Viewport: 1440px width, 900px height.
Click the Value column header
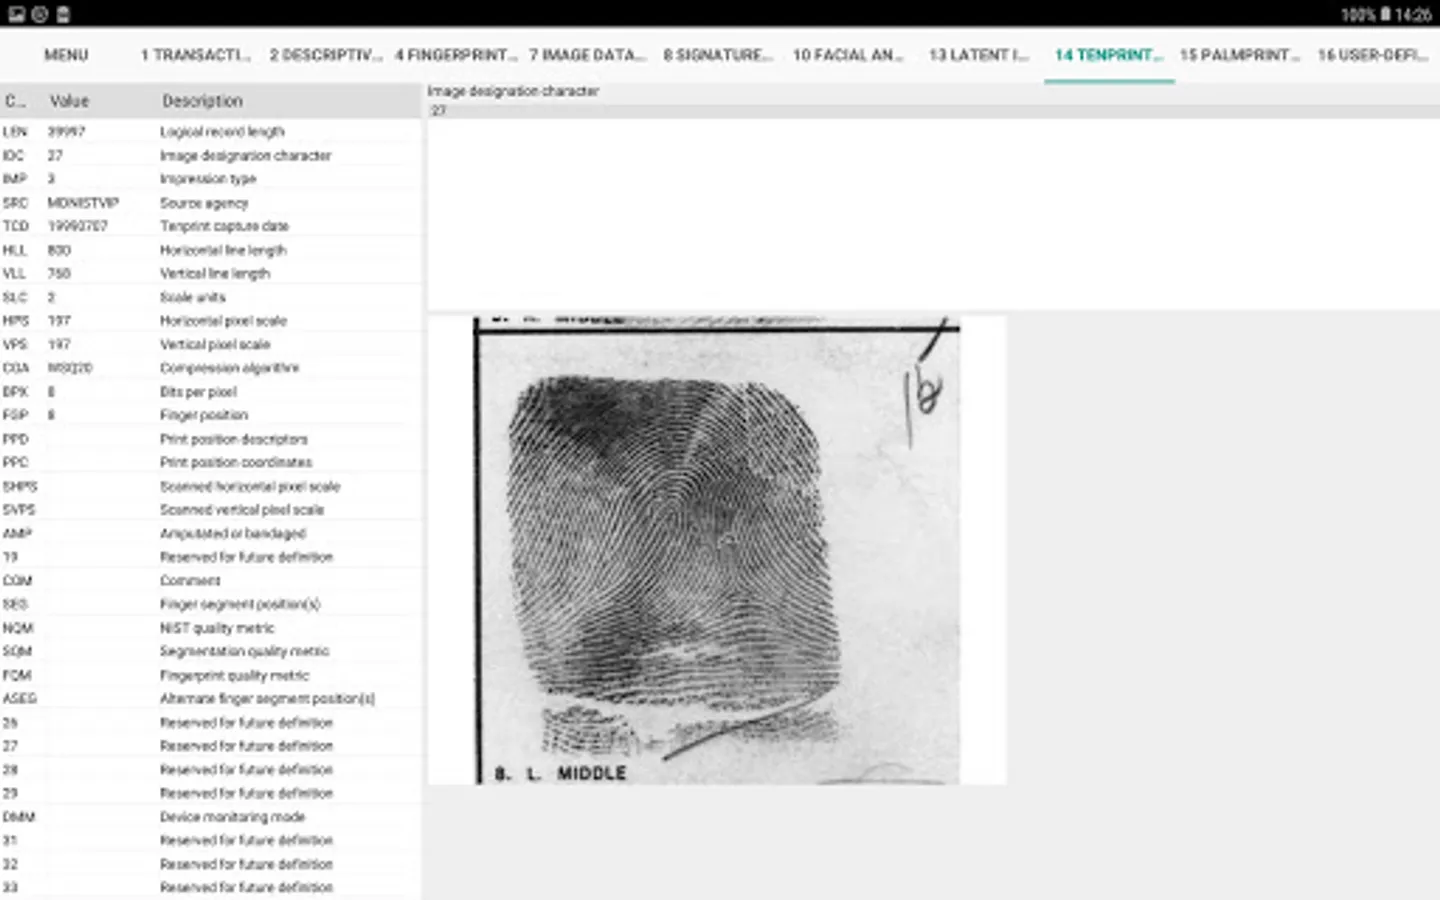(x=69, y=101)
